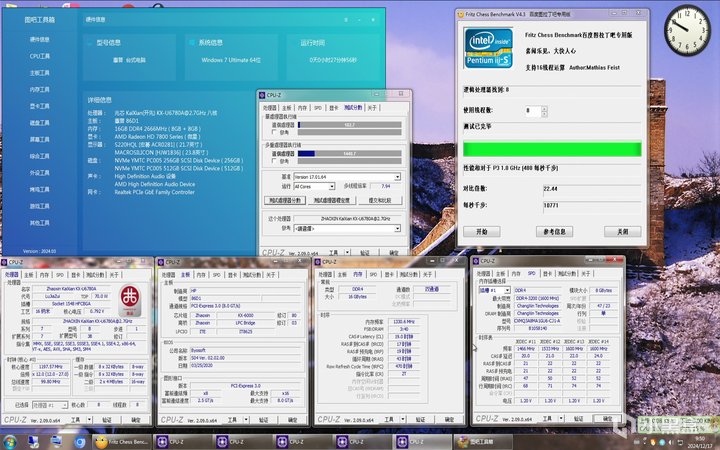Switch to 关于 tab in CPU-Z benchmark window
The width and height of the screenshot is (720, 450).
(372, 108)
